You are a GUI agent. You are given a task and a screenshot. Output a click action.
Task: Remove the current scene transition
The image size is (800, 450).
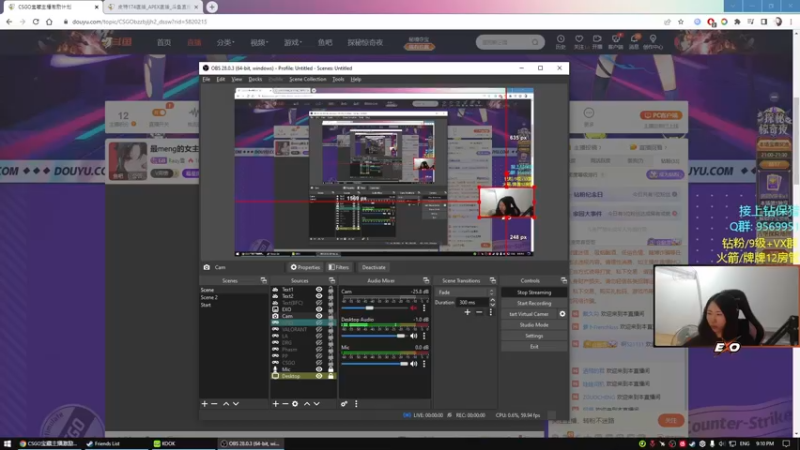coord(479,312)
